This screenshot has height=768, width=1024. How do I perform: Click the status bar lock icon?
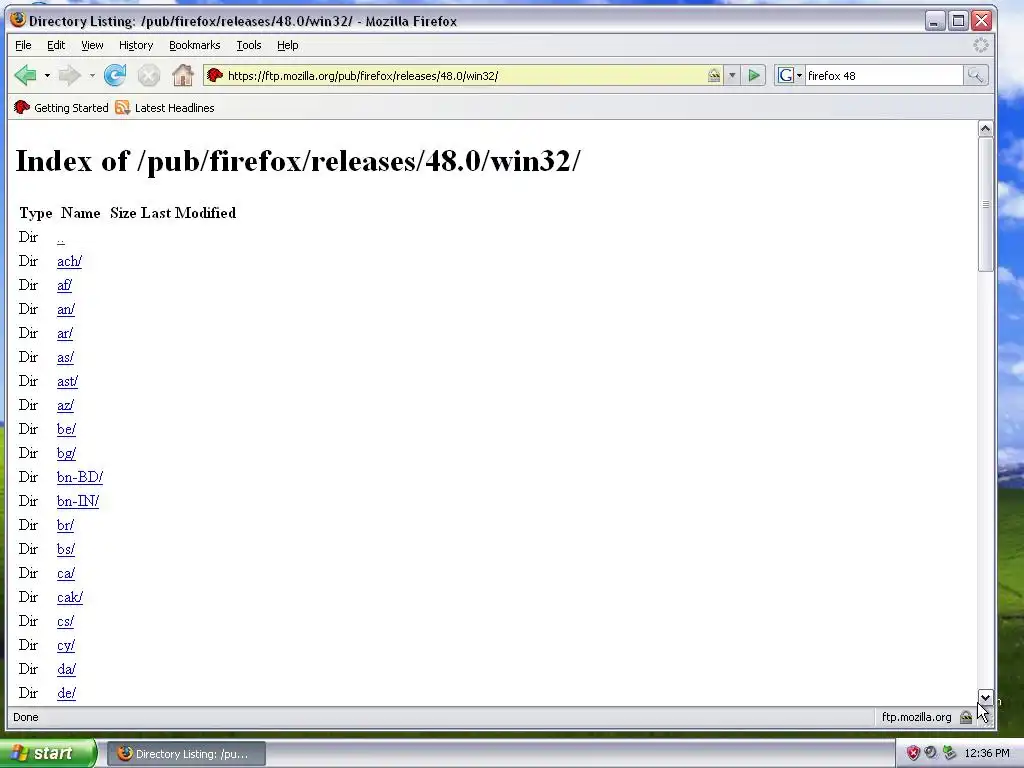tap(966, 717)
